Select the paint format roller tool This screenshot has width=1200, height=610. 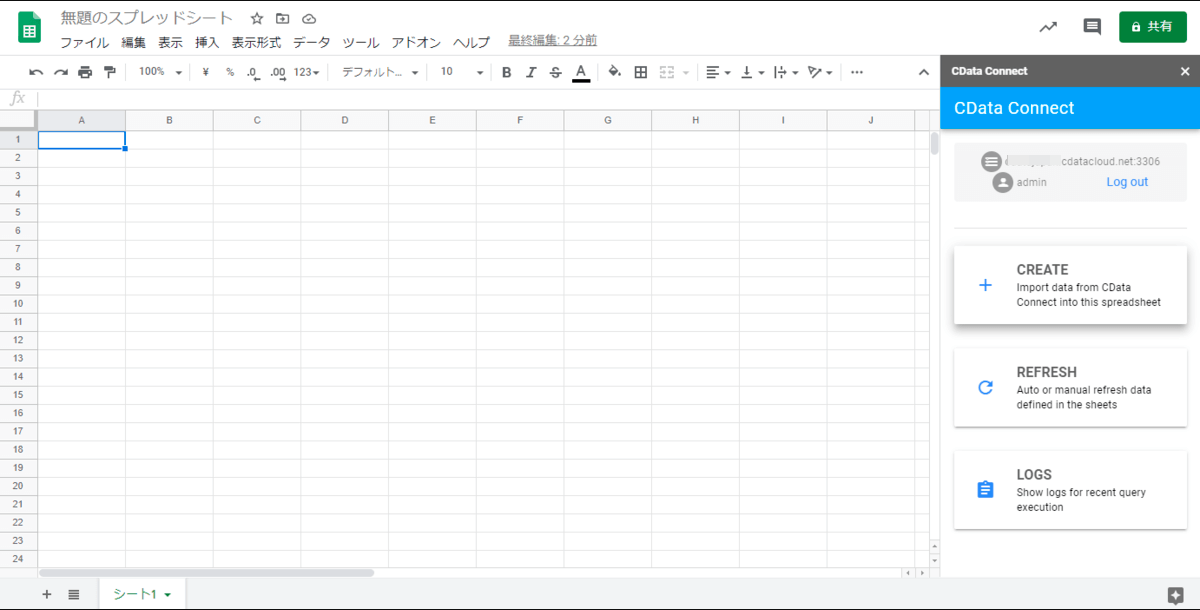tap(110, 72)
